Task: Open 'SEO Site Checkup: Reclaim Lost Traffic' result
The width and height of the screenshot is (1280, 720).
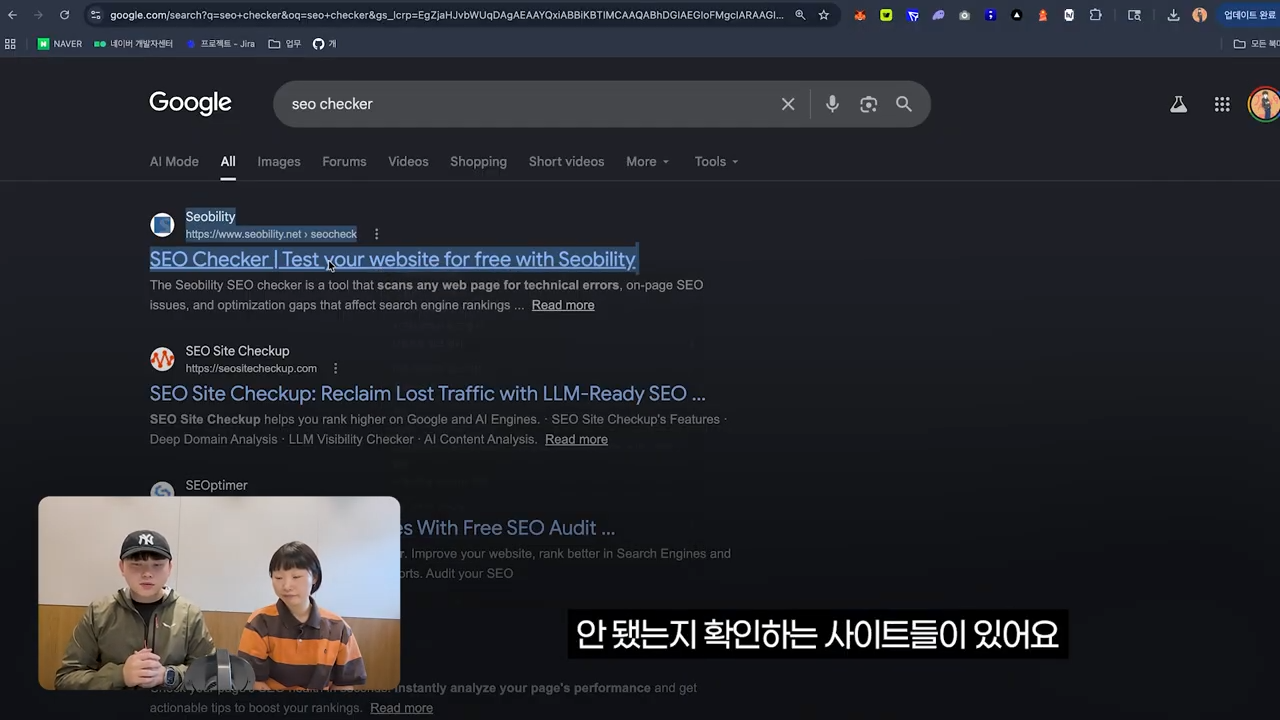Action: coord(428,393)
